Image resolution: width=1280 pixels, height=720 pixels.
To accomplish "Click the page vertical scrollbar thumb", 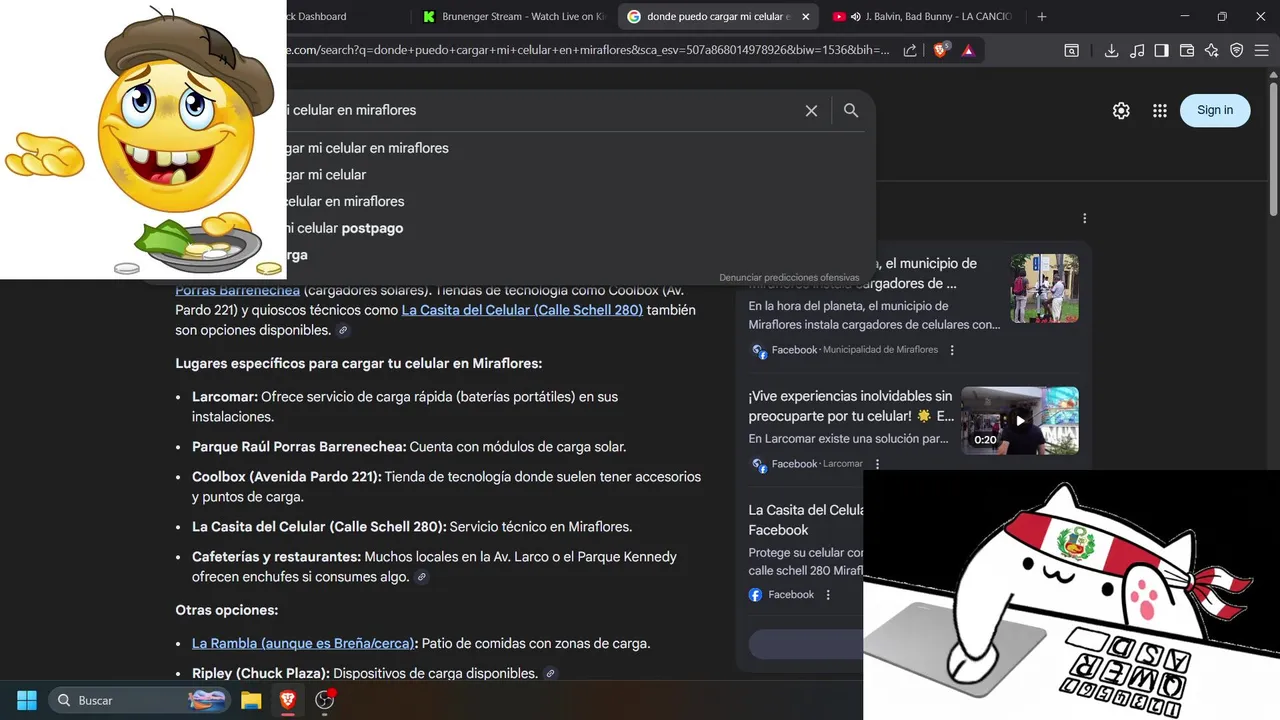I will [1273, 150].
